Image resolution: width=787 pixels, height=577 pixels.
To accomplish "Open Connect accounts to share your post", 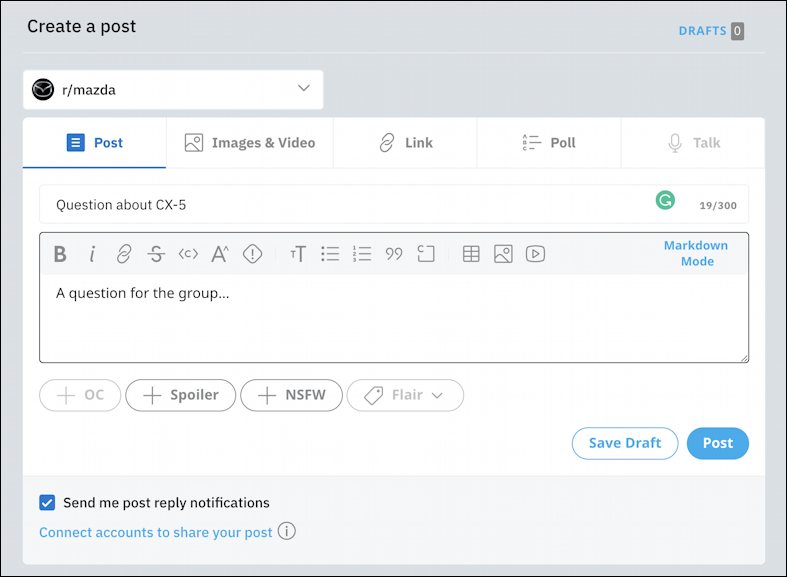I will coord(156,532).
